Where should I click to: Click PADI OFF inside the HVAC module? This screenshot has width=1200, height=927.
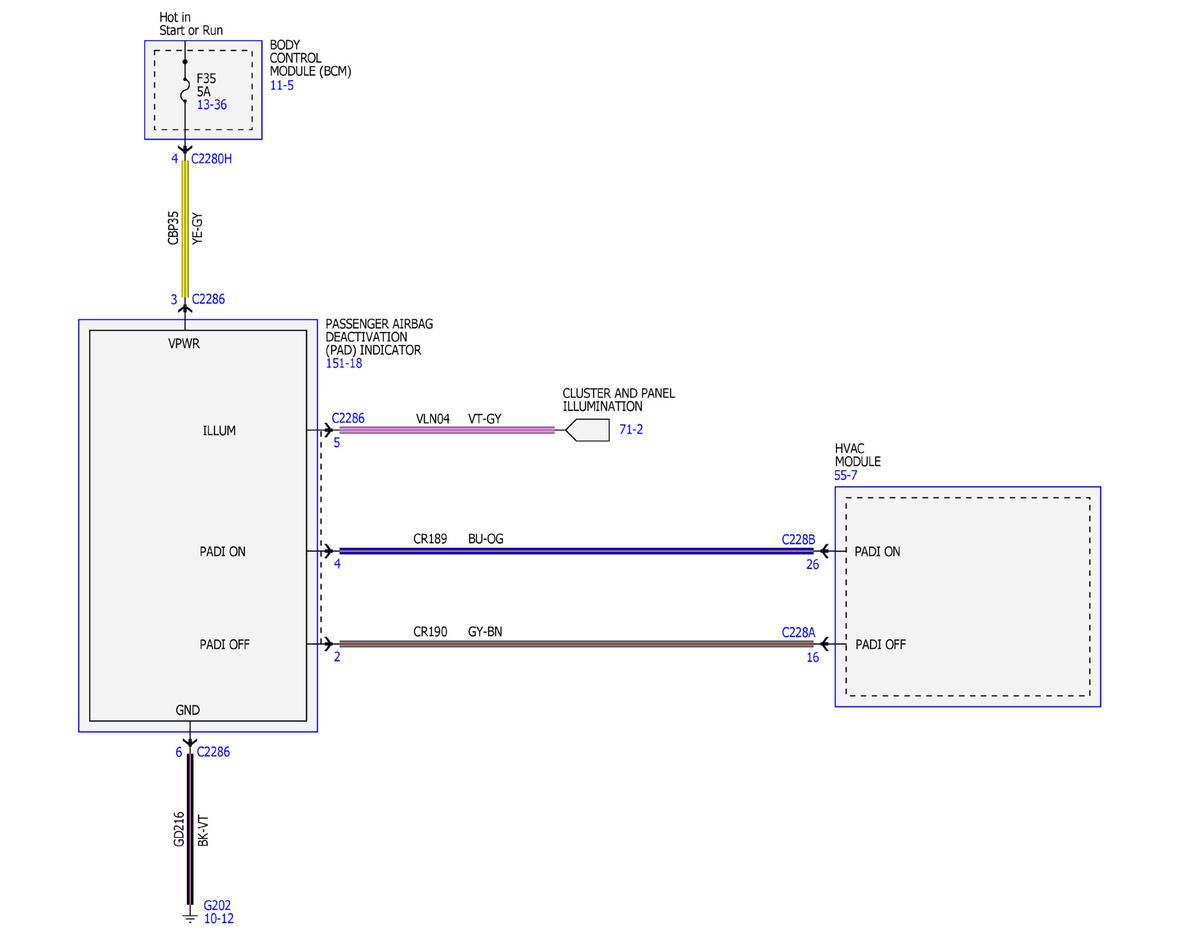881,645
